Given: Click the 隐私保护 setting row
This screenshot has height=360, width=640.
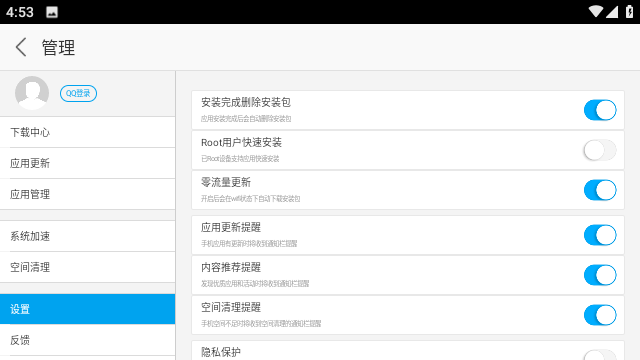Looking at the screenshot, I should [x=408, y=351].
